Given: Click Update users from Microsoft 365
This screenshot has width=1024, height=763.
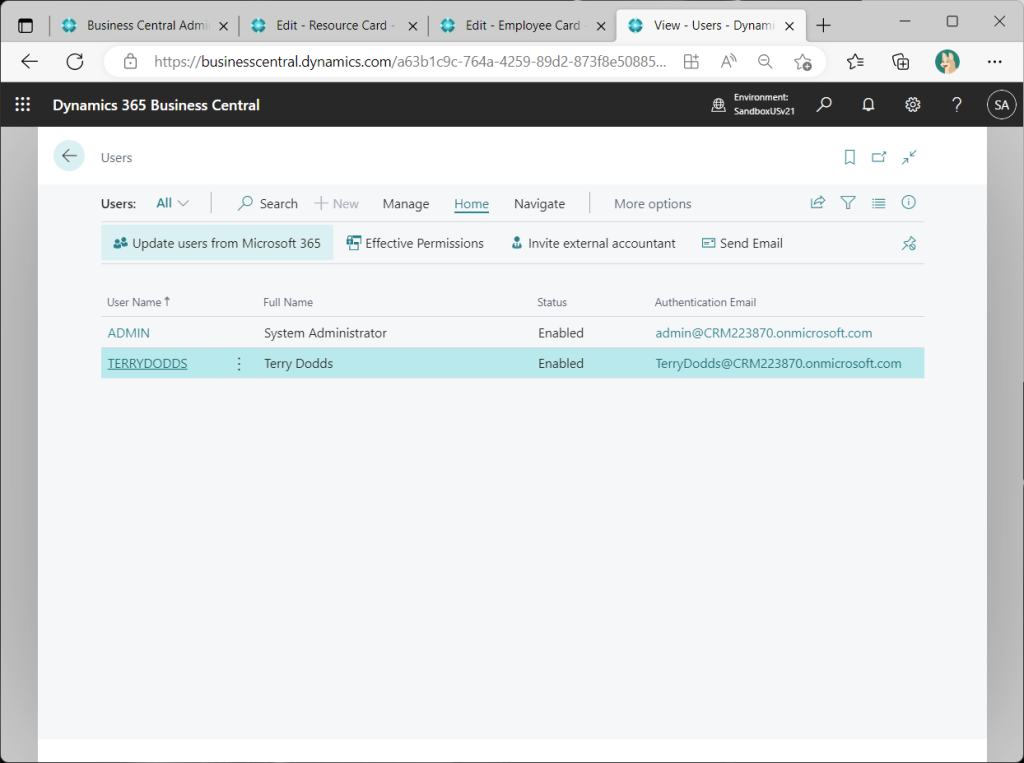Looking at the screenshot, I should point(217,243).
